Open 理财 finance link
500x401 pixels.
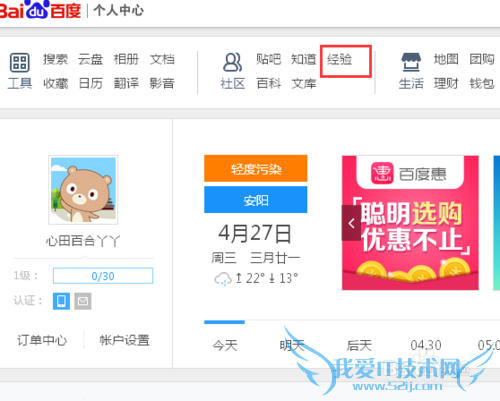pos(446,83)
